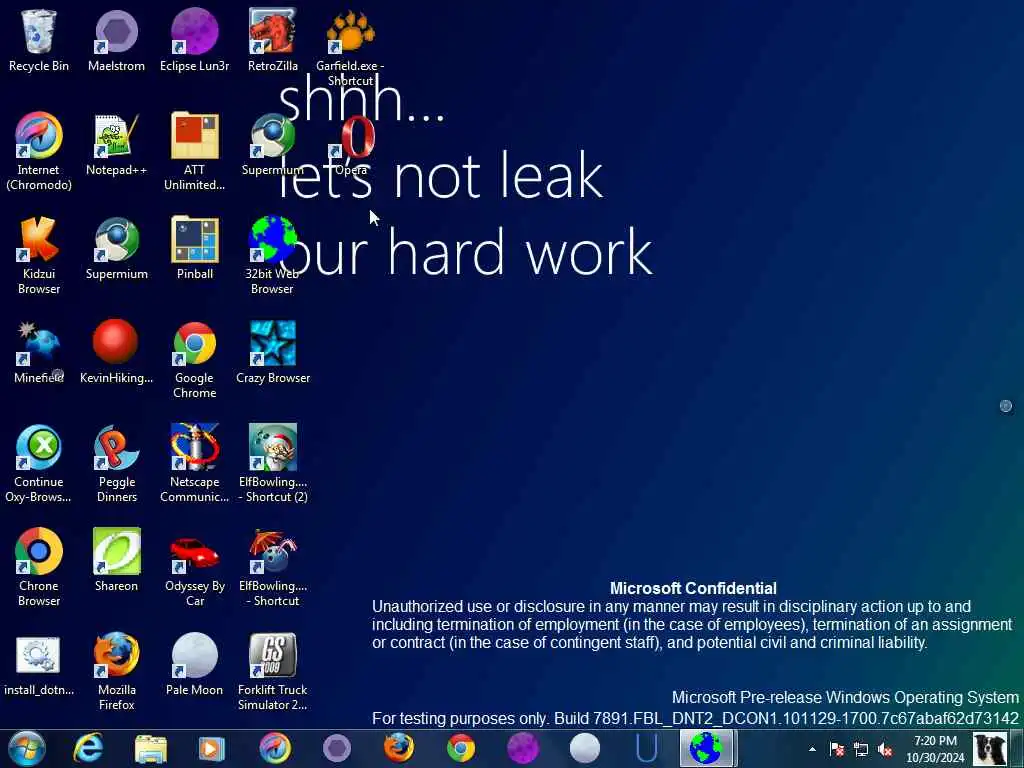Screen dimensions: 1024x768
Task: Select the Supermium shortcut beside Pinball
Action: click(116, 249)
